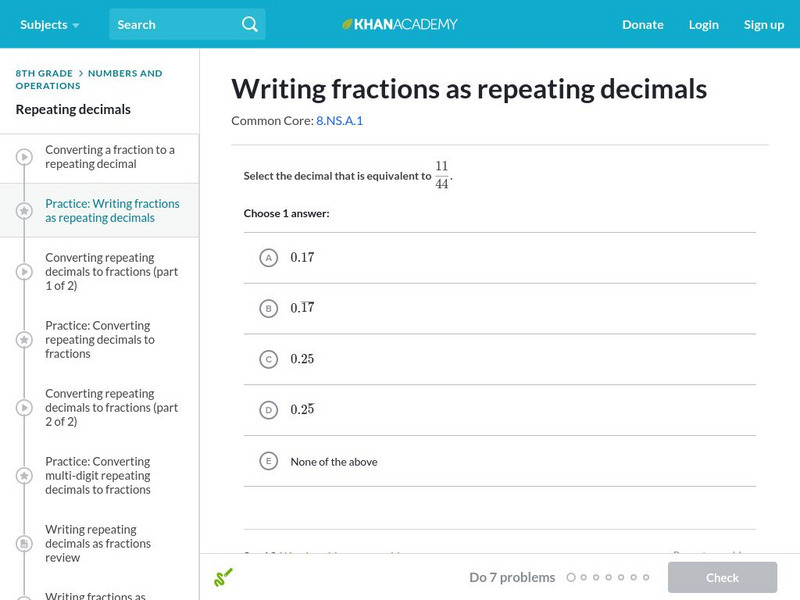800x600 pixels.
Task: Click star icon for Practice: Converting multi-digit repeating decimals
Action: (24, 475)
